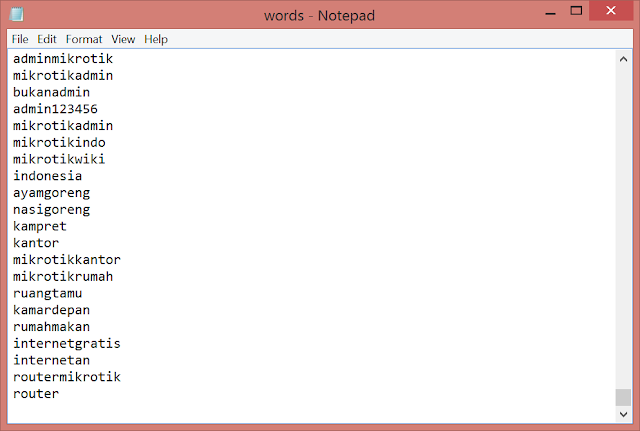
Task: Click the vertical scrollbar thumb
Action: 623,397
